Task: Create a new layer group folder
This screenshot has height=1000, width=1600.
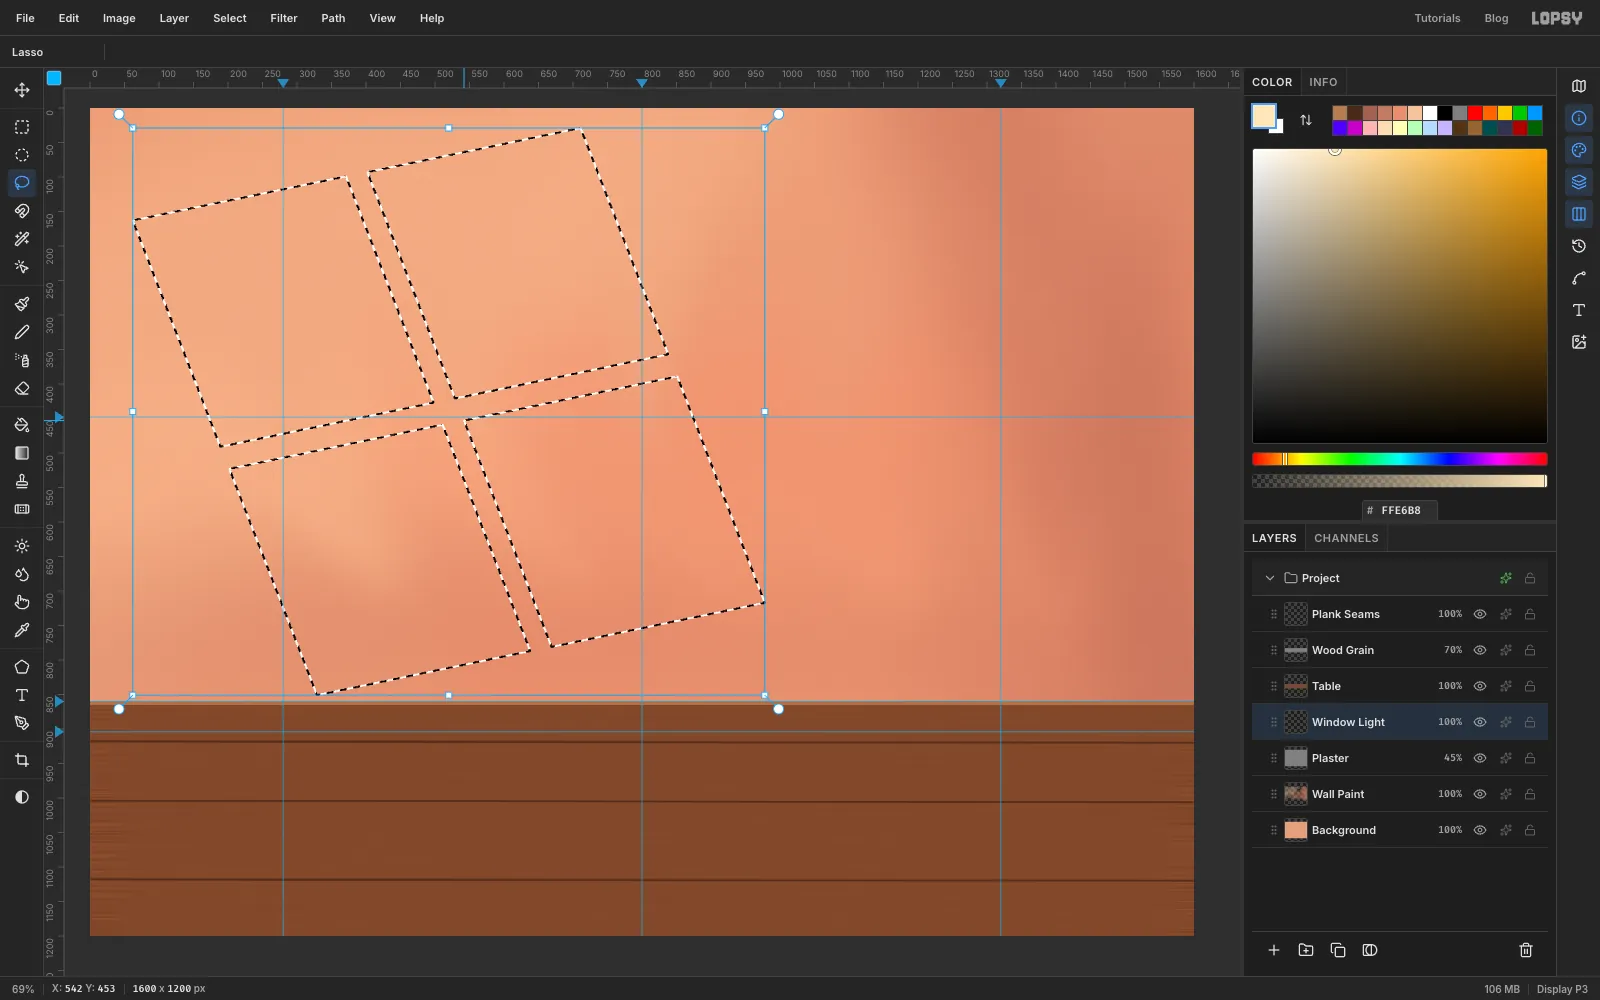Action: [x=1306, y=950]
